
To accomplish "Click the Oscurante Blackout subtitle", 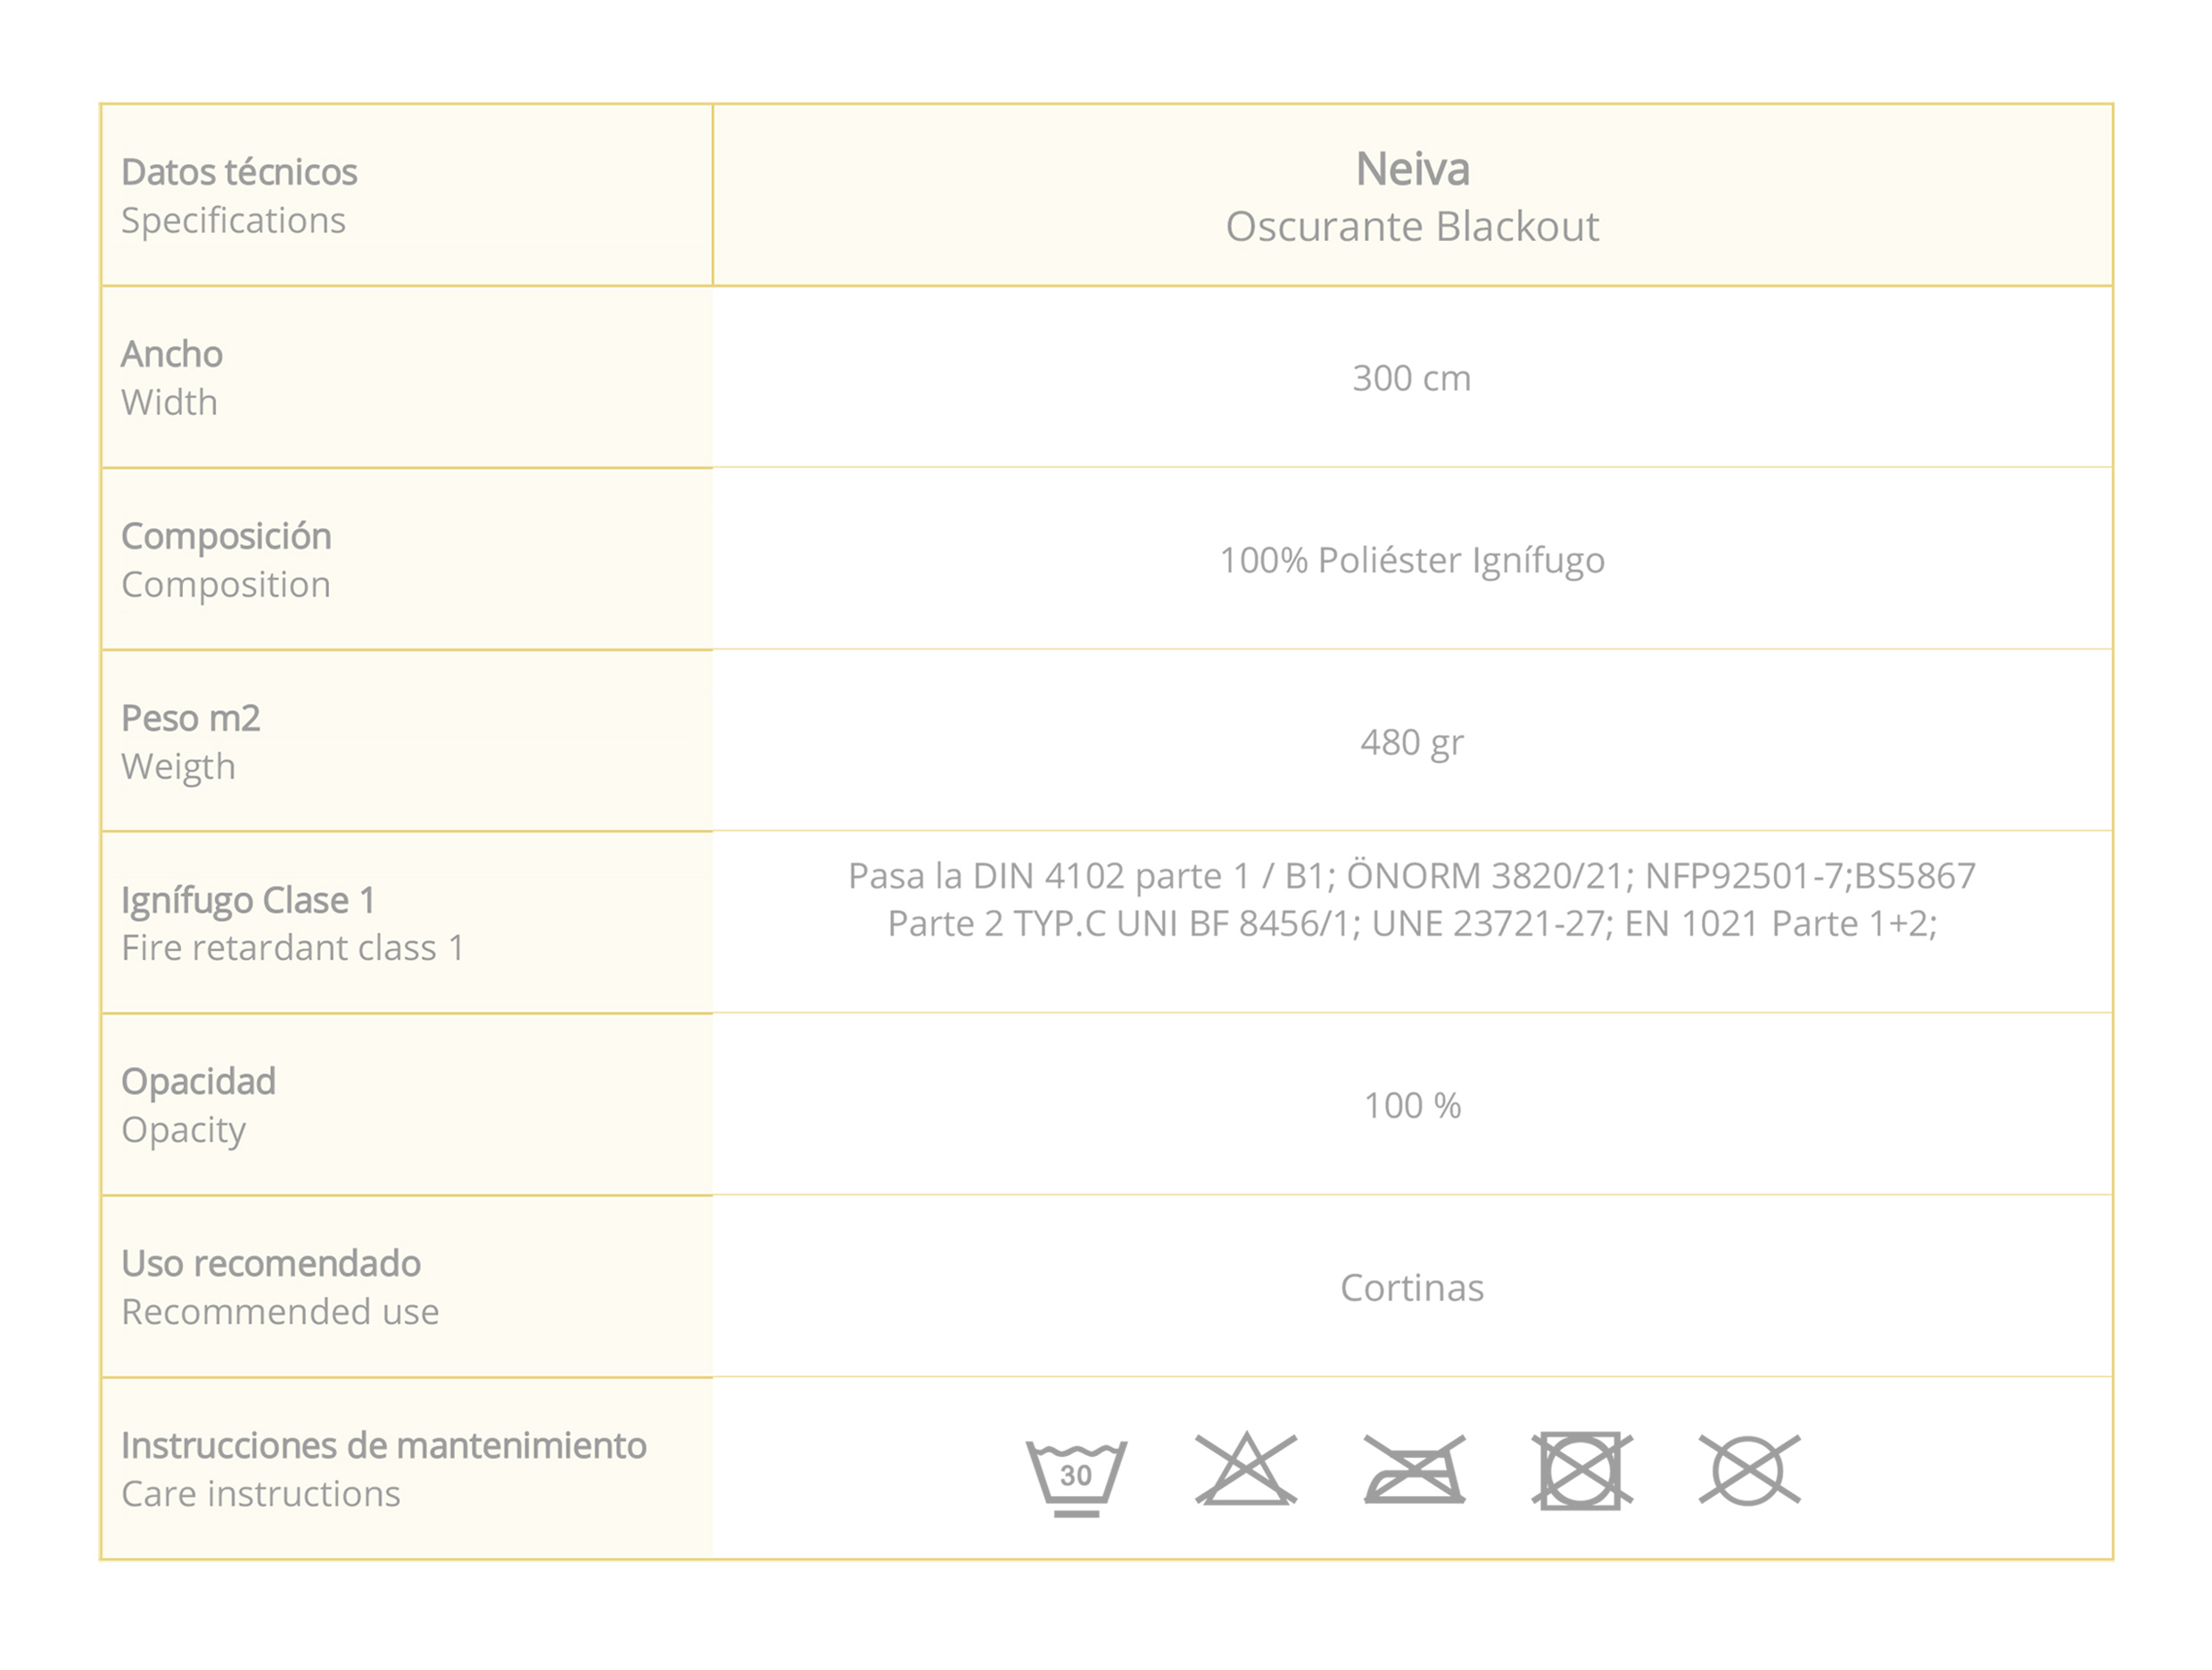I will point(1412,227).
